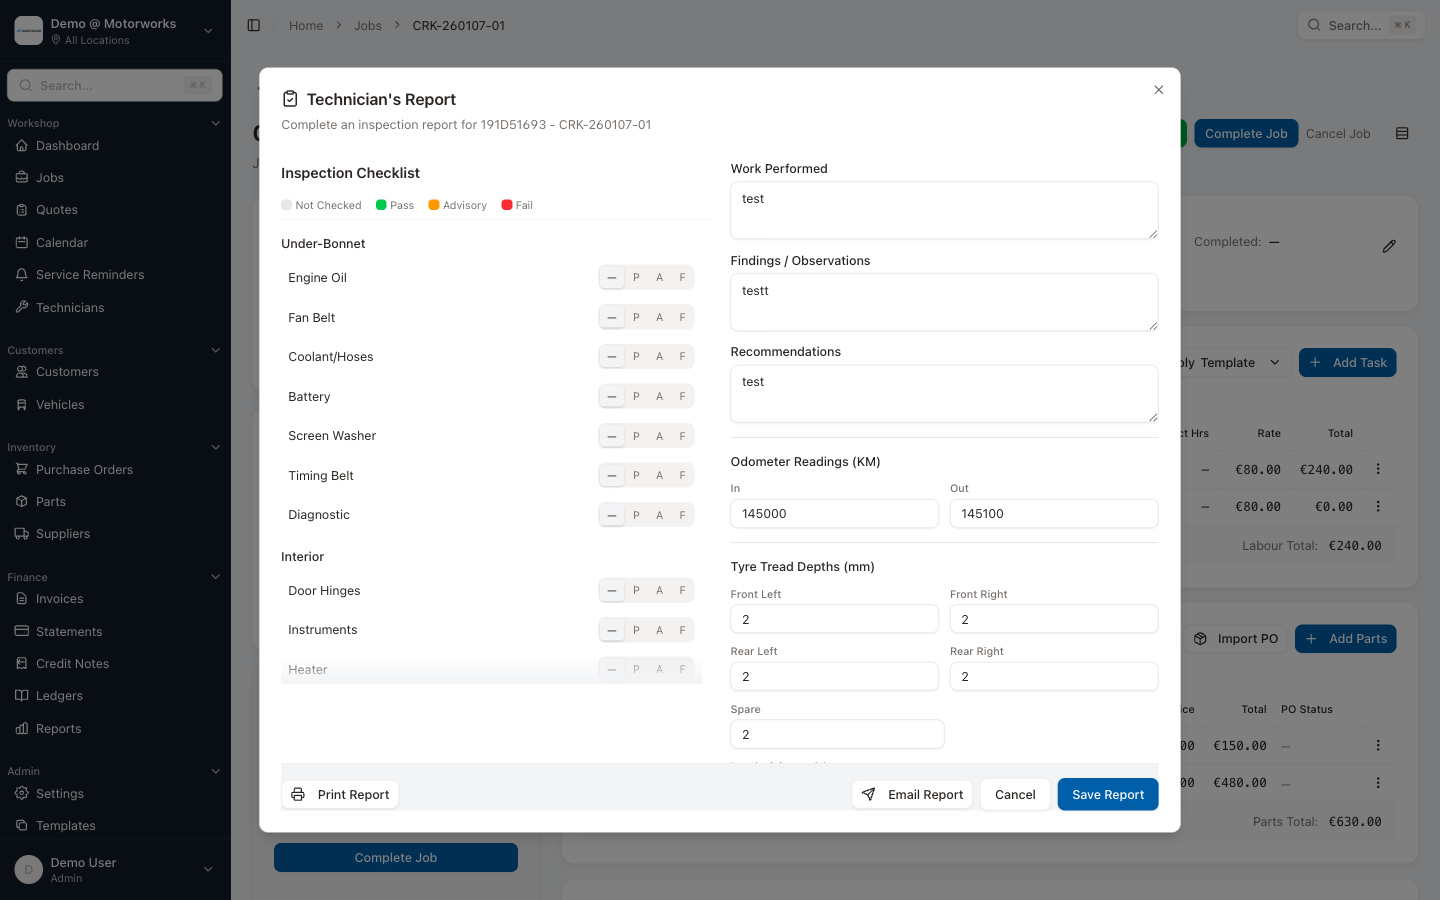Click the pencil edit icon near Completed

pyautogui.click(x=1389, y=246)
